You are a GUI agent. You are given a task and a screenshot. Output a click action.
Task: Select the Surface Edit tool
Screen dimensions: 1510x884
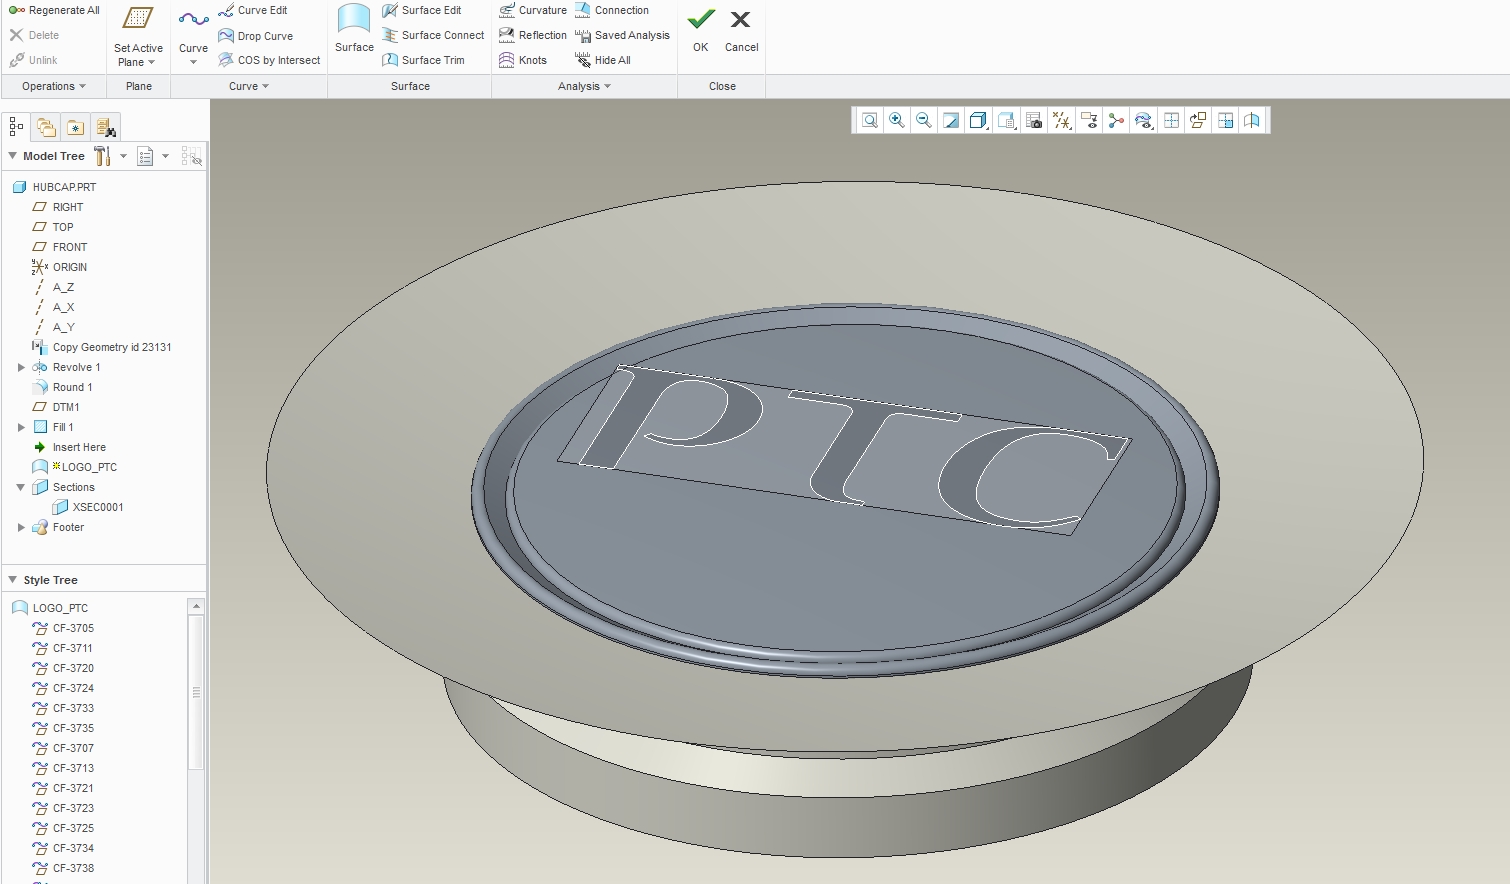(x=422, y=10)
